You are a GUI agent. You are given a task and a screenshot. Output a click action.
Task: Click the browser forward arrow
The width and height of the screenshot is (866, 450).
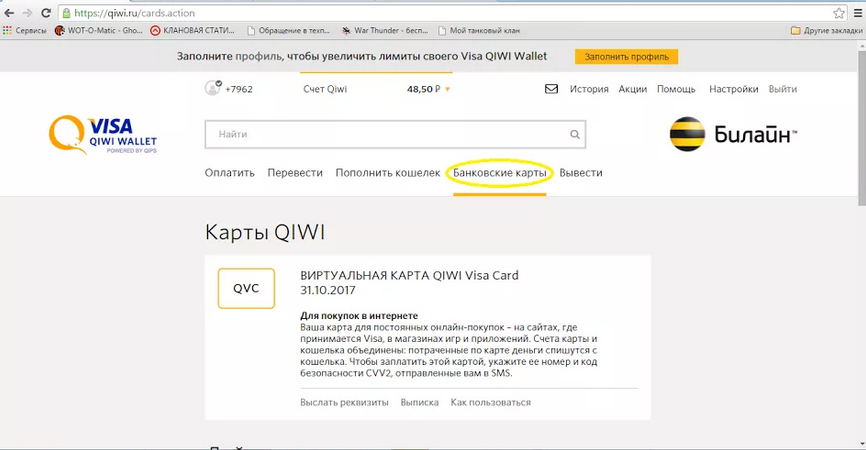click(27, 13)
